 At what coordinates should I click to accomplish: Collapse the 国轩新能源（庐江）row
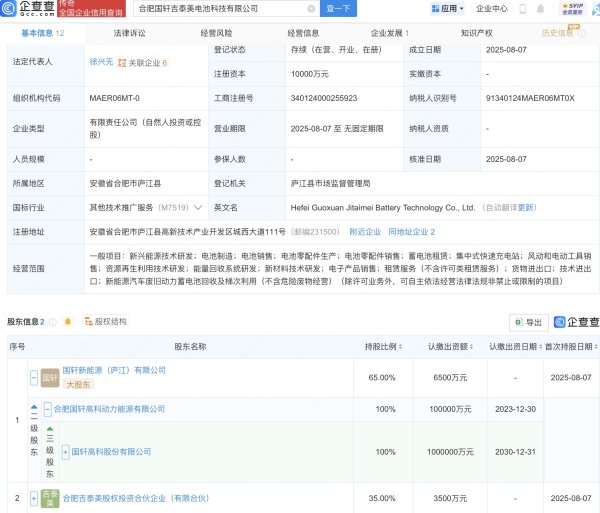[34, 378]
